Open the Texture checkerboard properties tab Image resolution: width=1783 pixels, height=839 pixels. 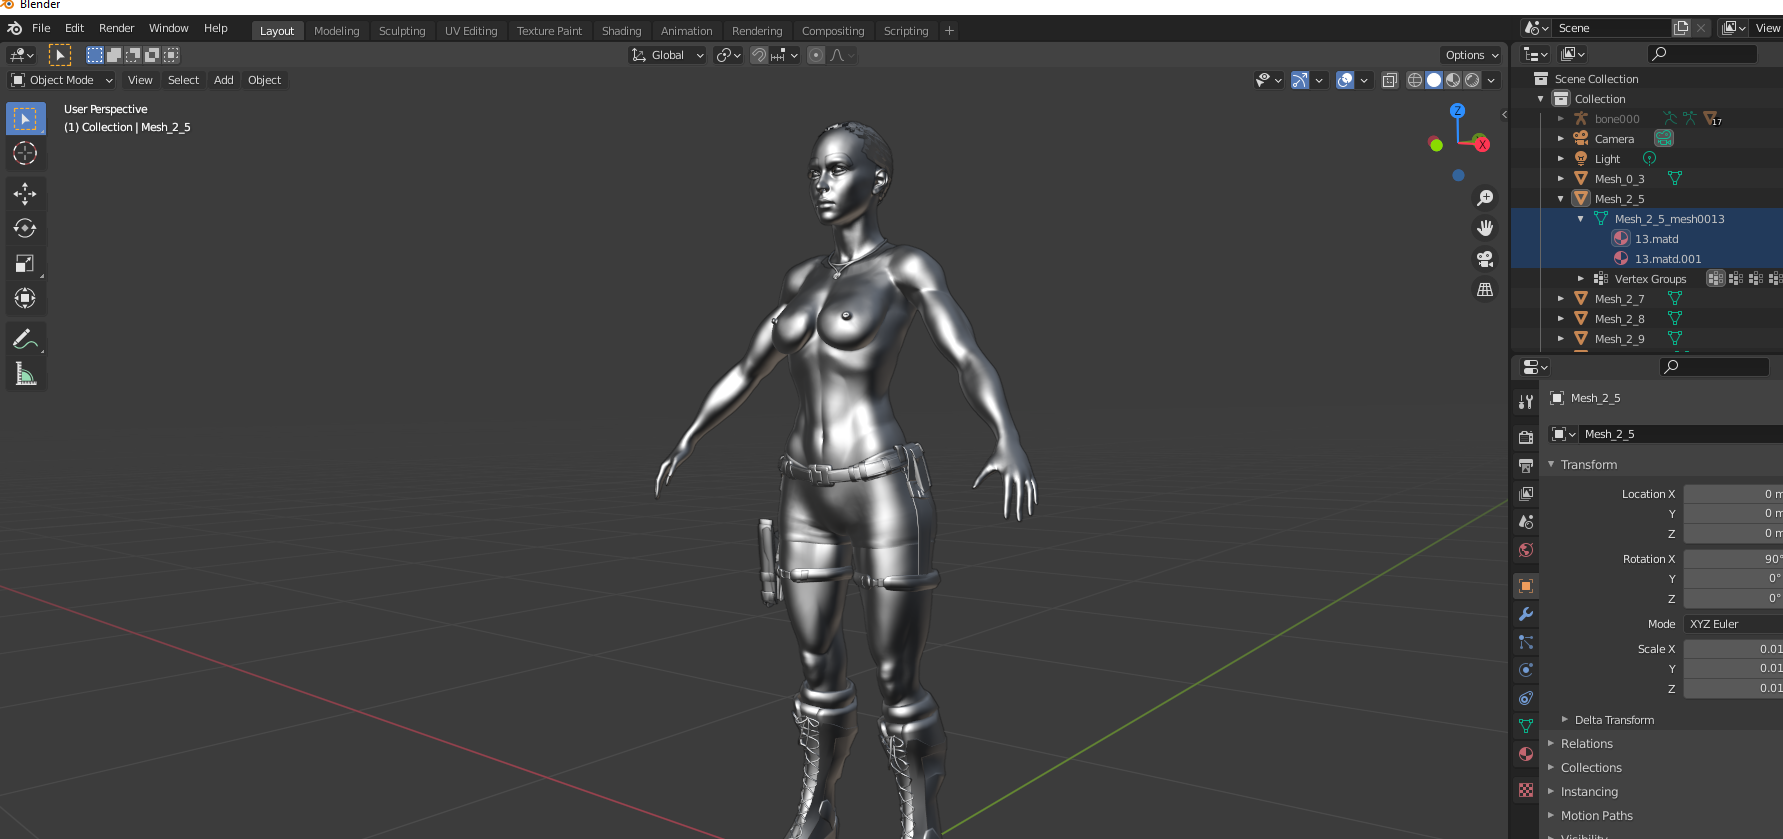click(x=1526, y=790)
